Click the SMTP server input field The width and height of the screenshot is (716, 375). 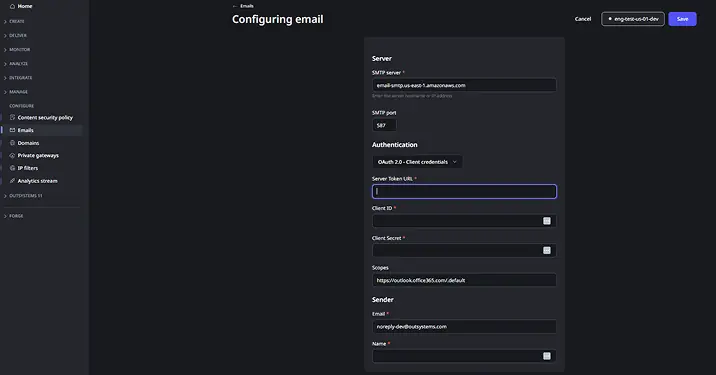tap(464, 85)
